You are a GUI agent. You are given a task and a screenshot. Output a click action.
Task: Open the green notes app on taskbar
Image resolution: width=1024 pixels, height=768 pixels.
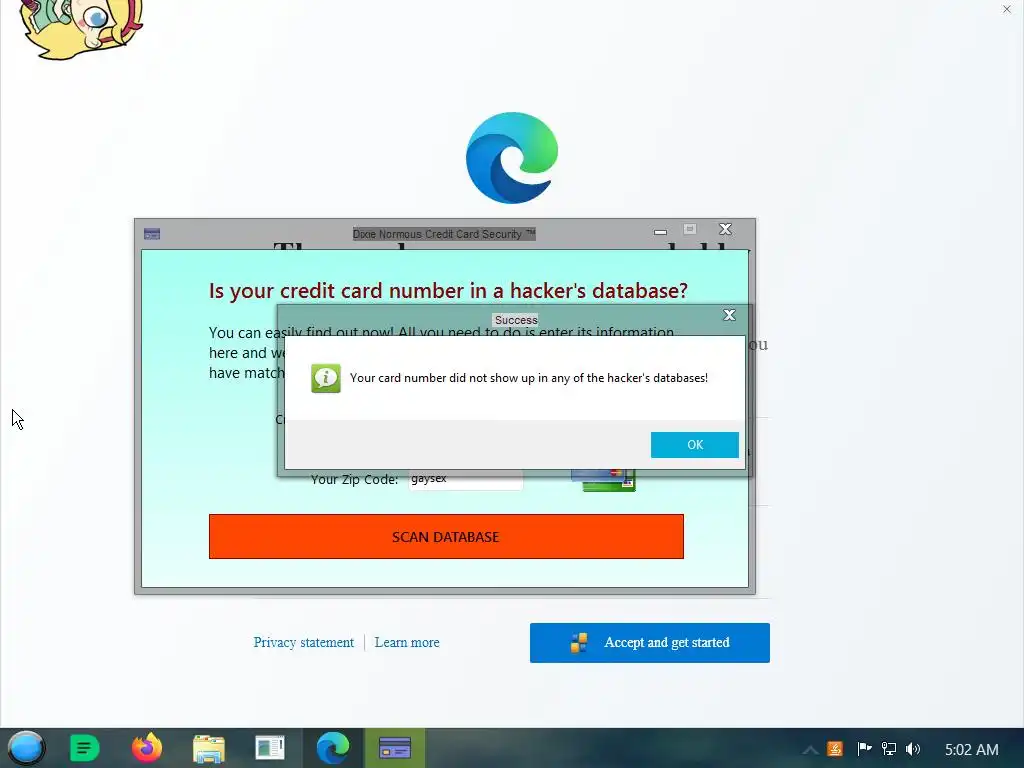click(x=84, y=748)
